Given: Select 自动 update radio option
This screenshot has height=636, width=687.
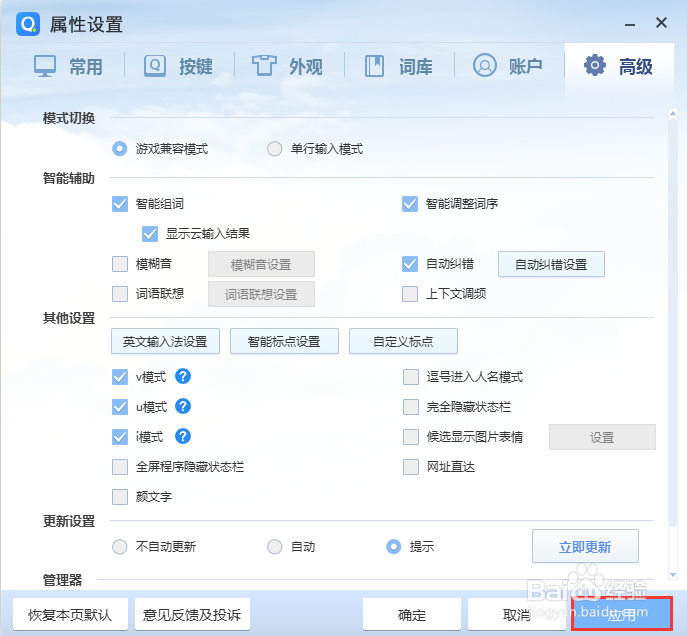Looking at the screenshot, I should click(275, 547).
